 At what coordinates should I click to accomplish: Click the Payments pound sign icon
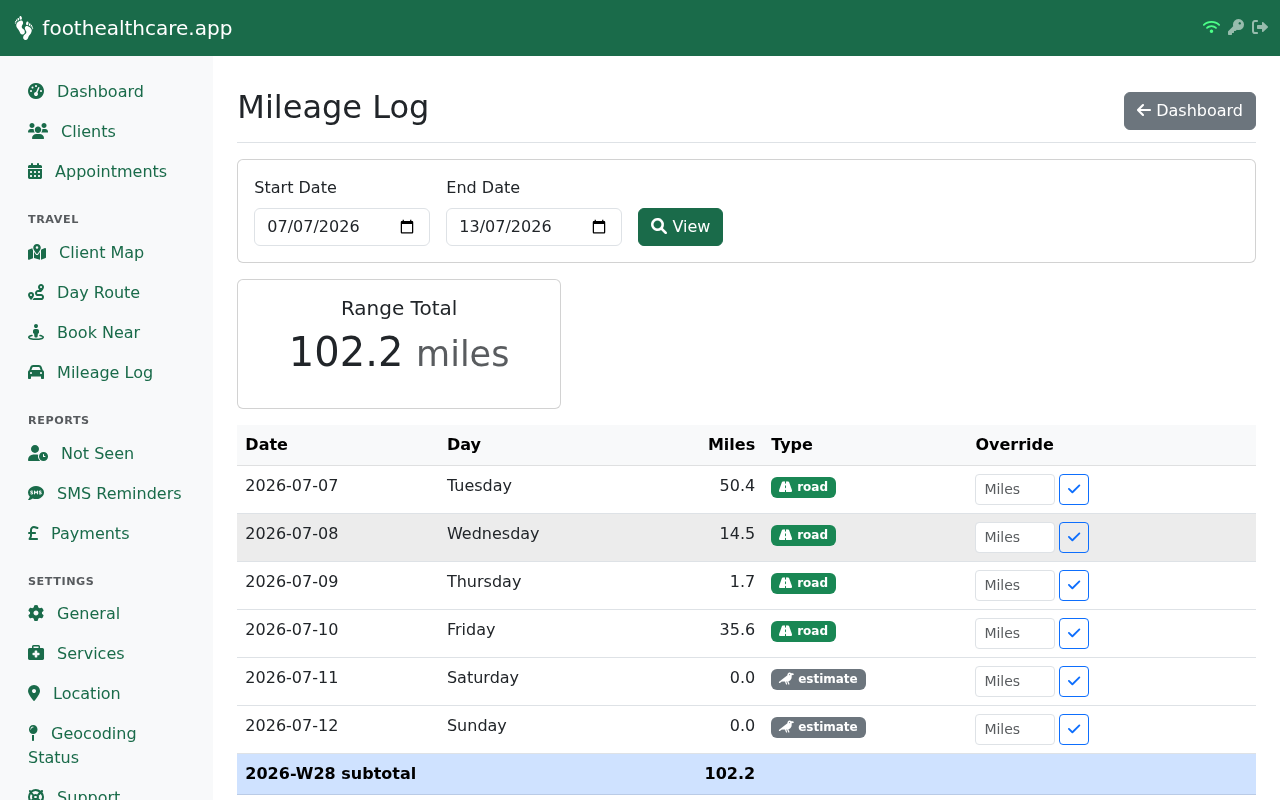tap(33, 533)
